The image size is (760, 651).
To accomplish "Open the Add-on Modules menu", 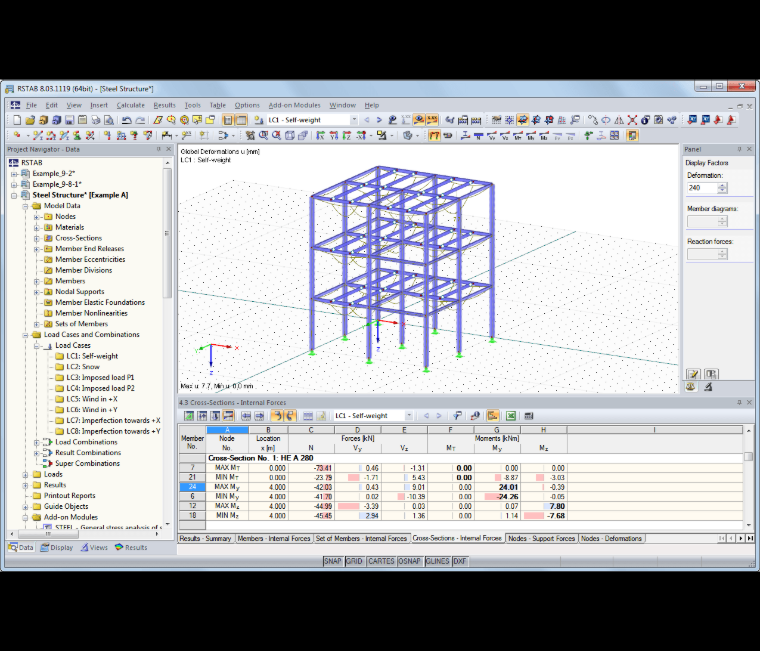I will 294,105.
